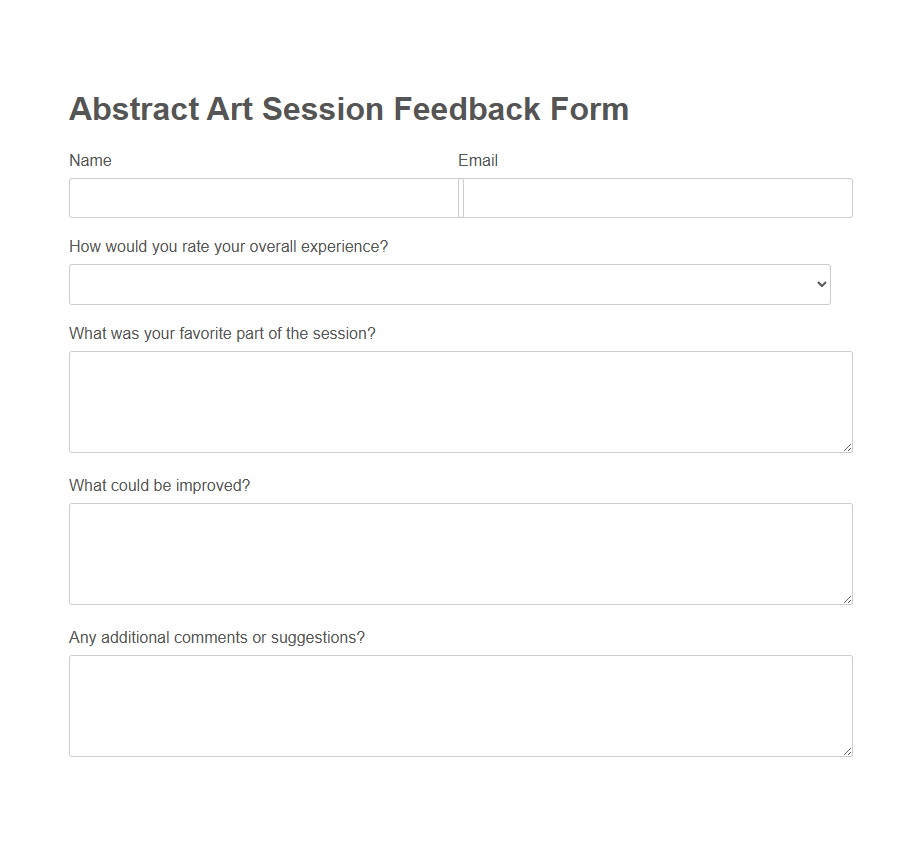Click the overall experience question label

(228, 246)
